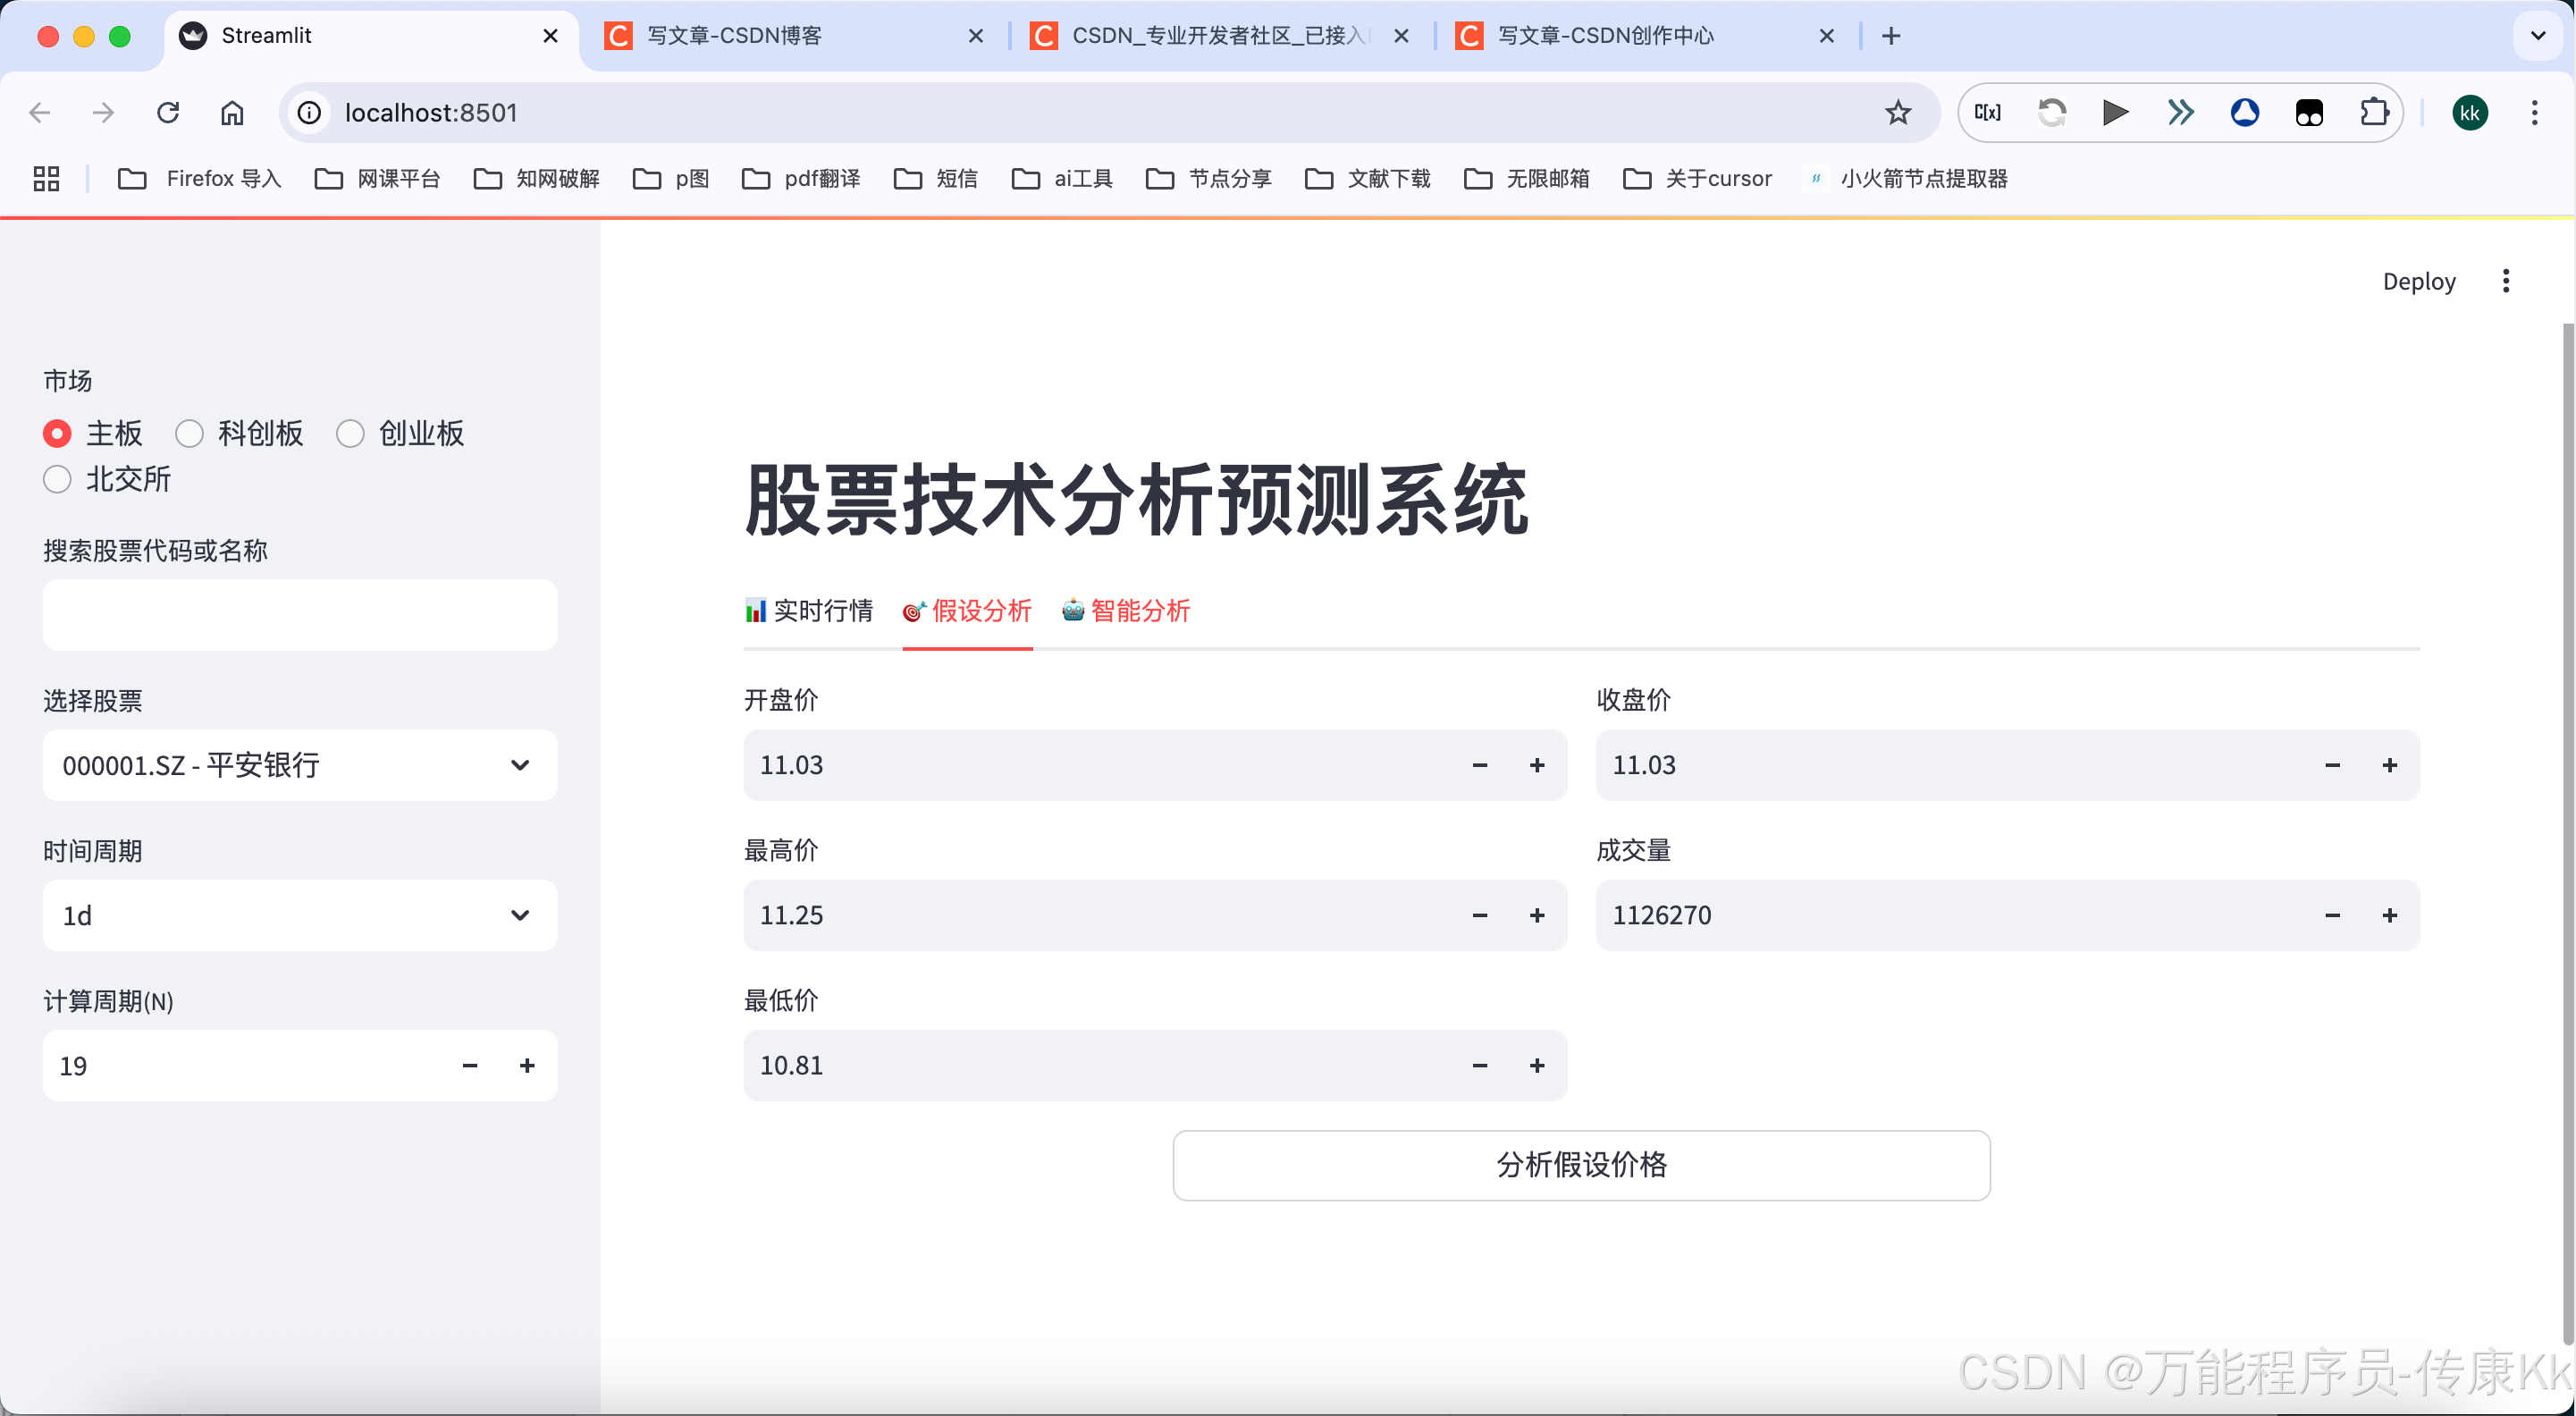Open the 网课平台 bookmark folder
This screenshot has height=1416, width=2576.
click(377, 179)
